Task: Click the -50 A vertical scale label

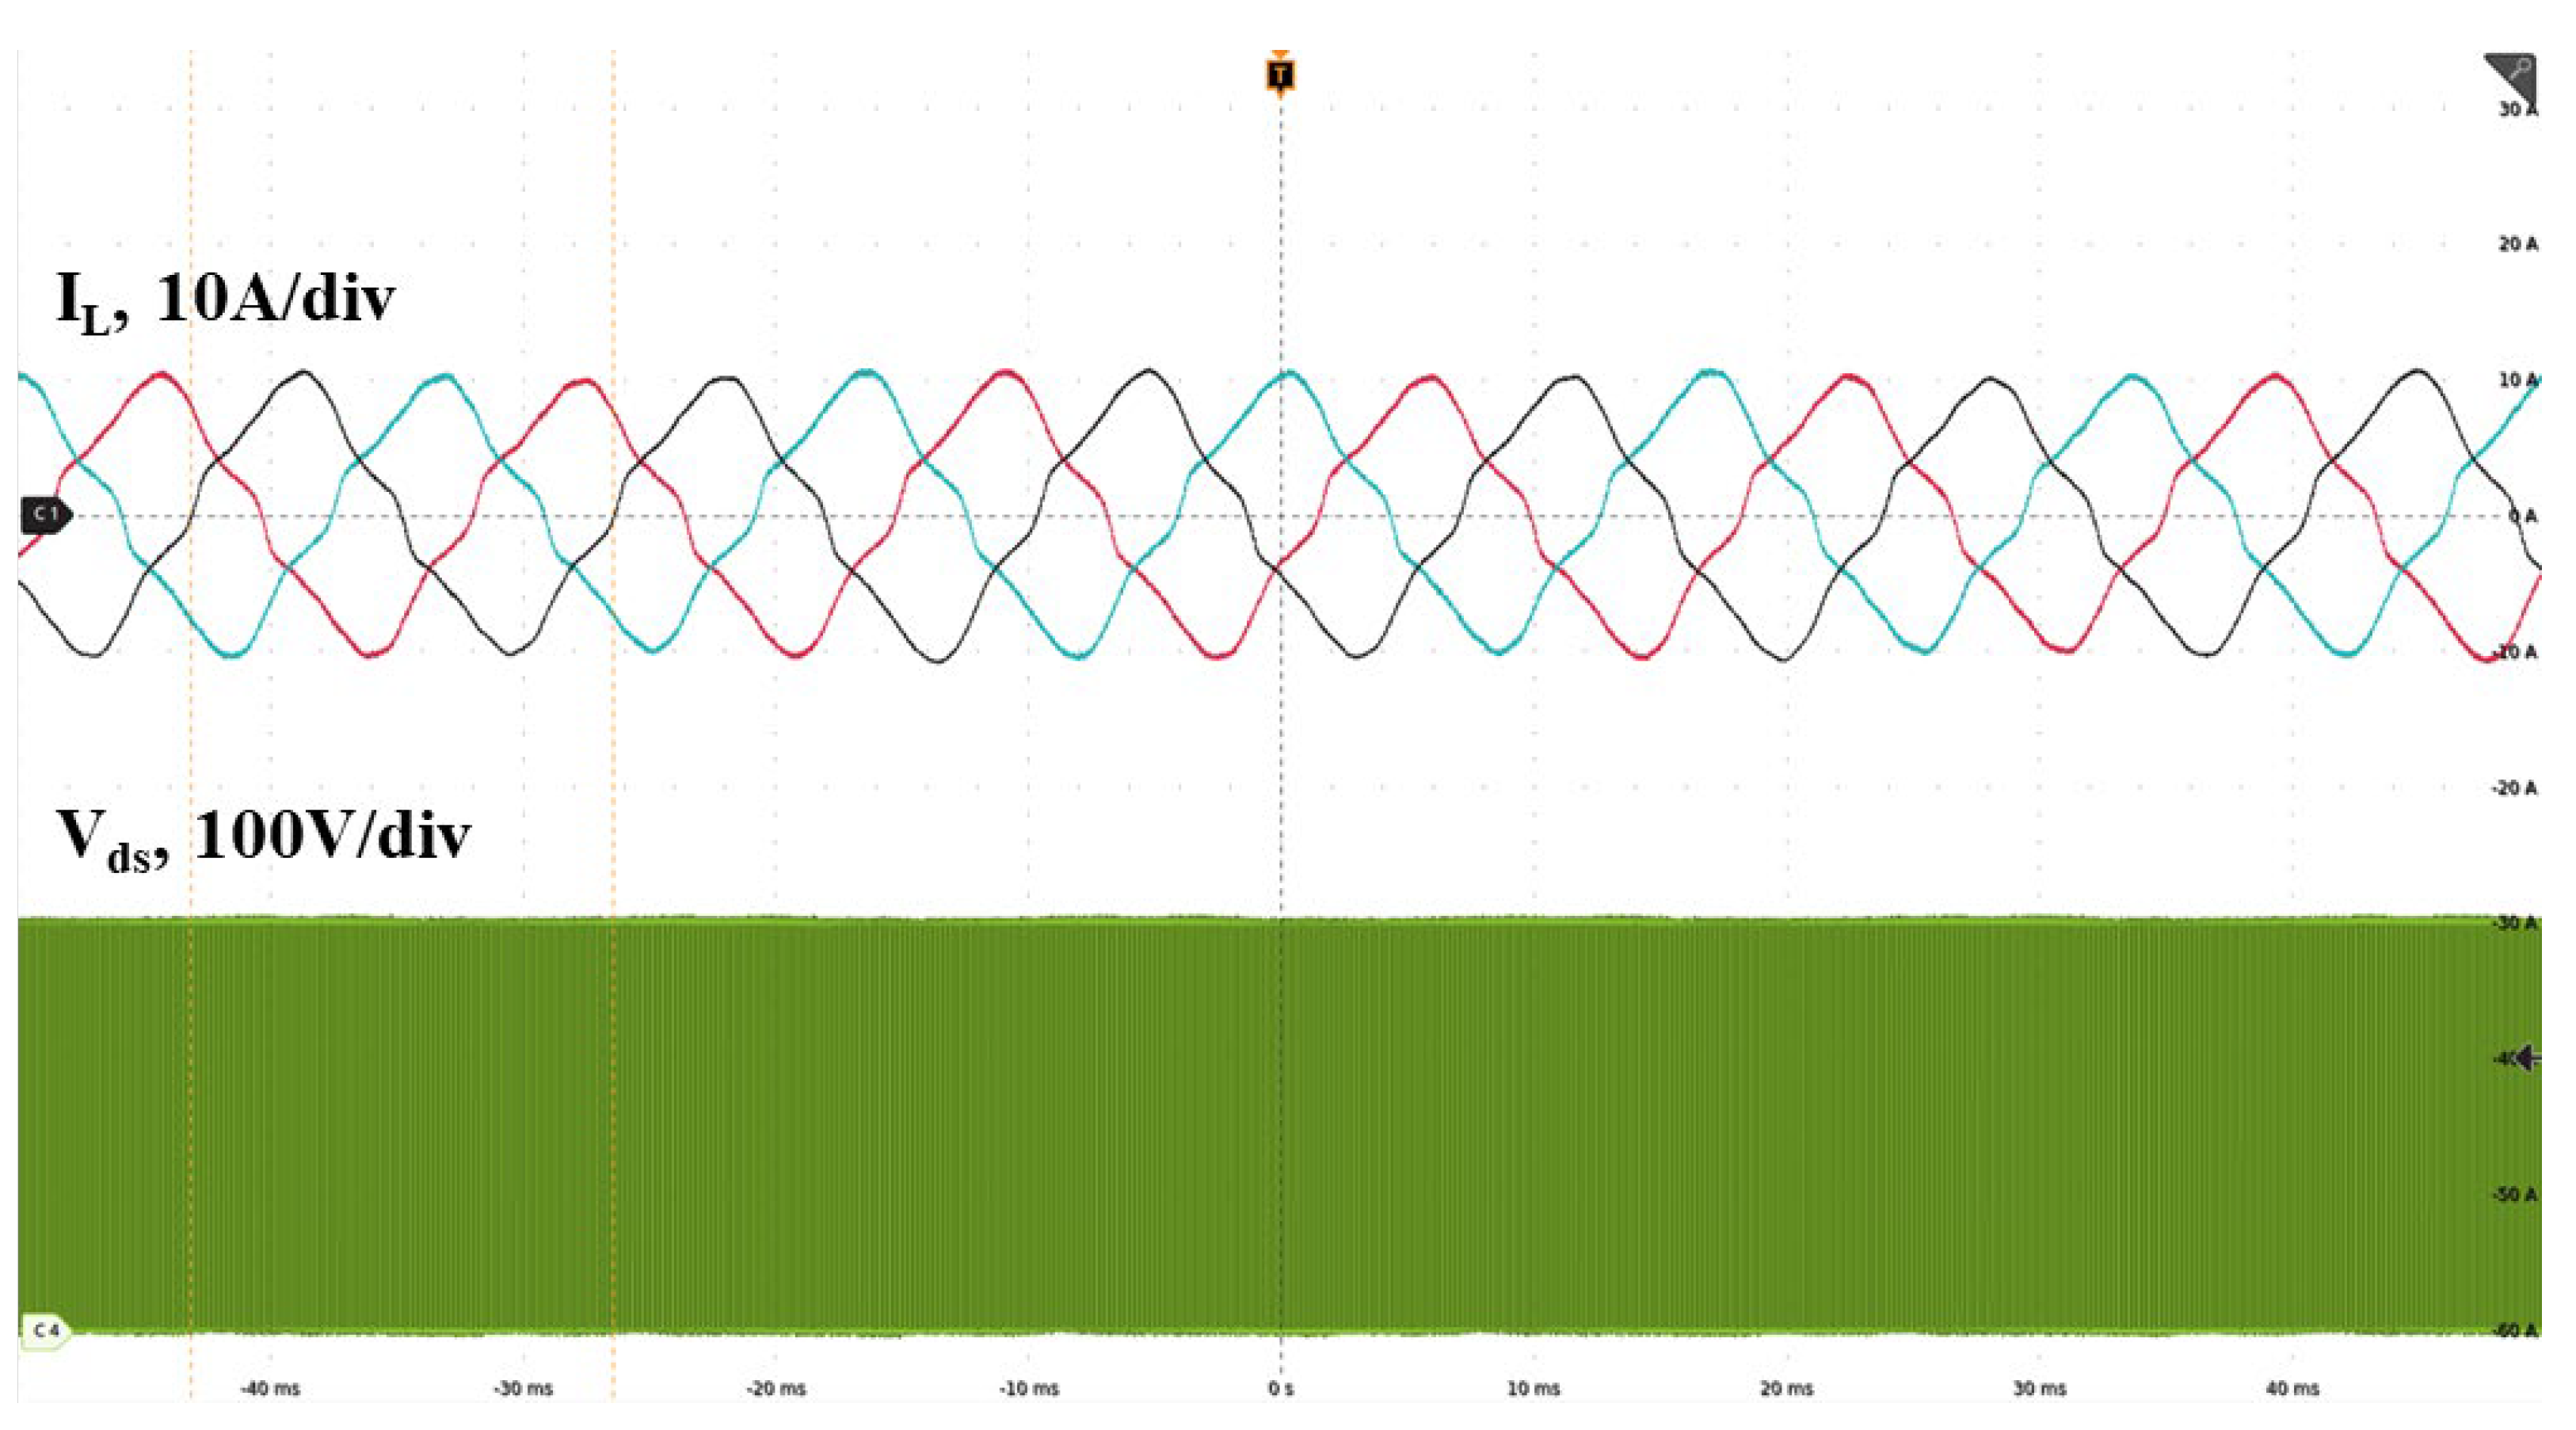Action: click(2515, 1195)
